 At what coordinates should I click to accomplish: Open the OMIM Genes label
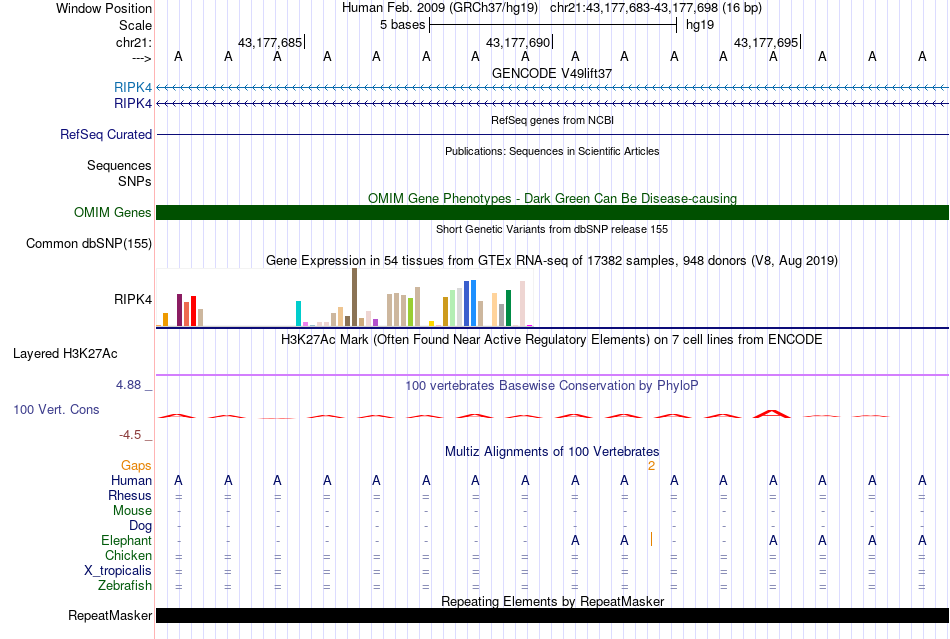tap(112, 213)
